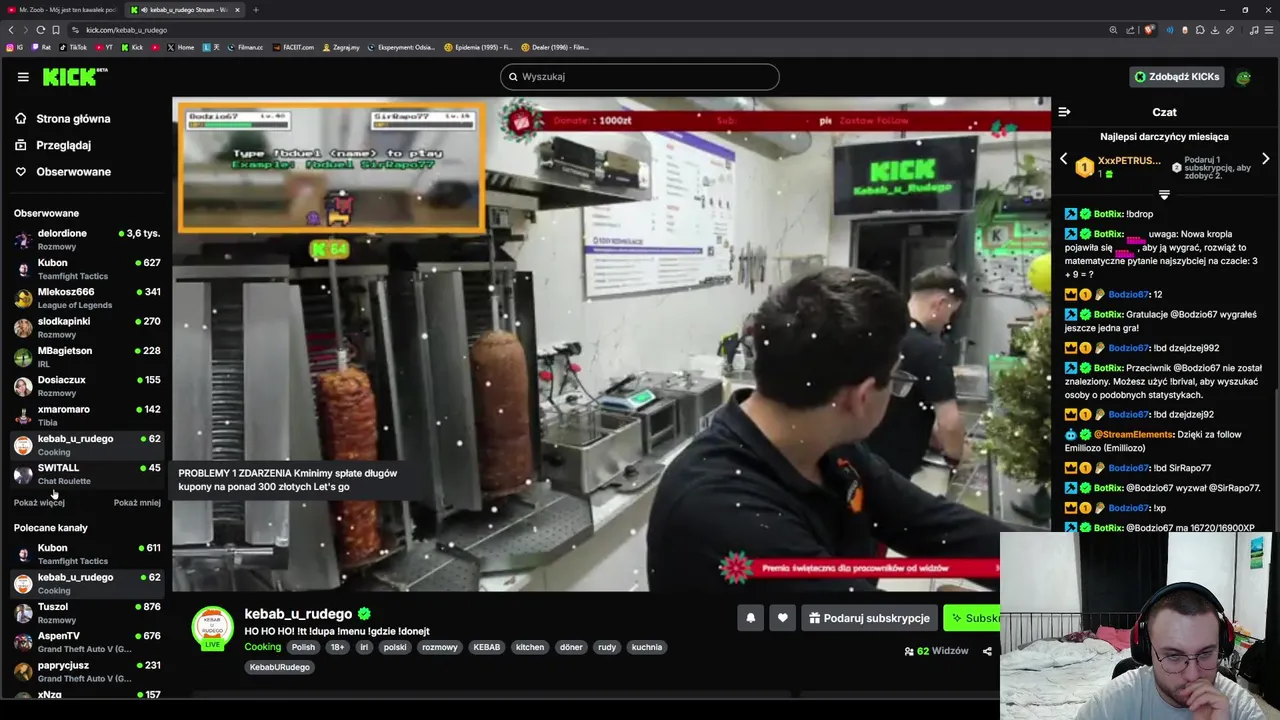Click the KICK logo
The width and height of the screenshot is (1280, 720).
tap(74, 77)
